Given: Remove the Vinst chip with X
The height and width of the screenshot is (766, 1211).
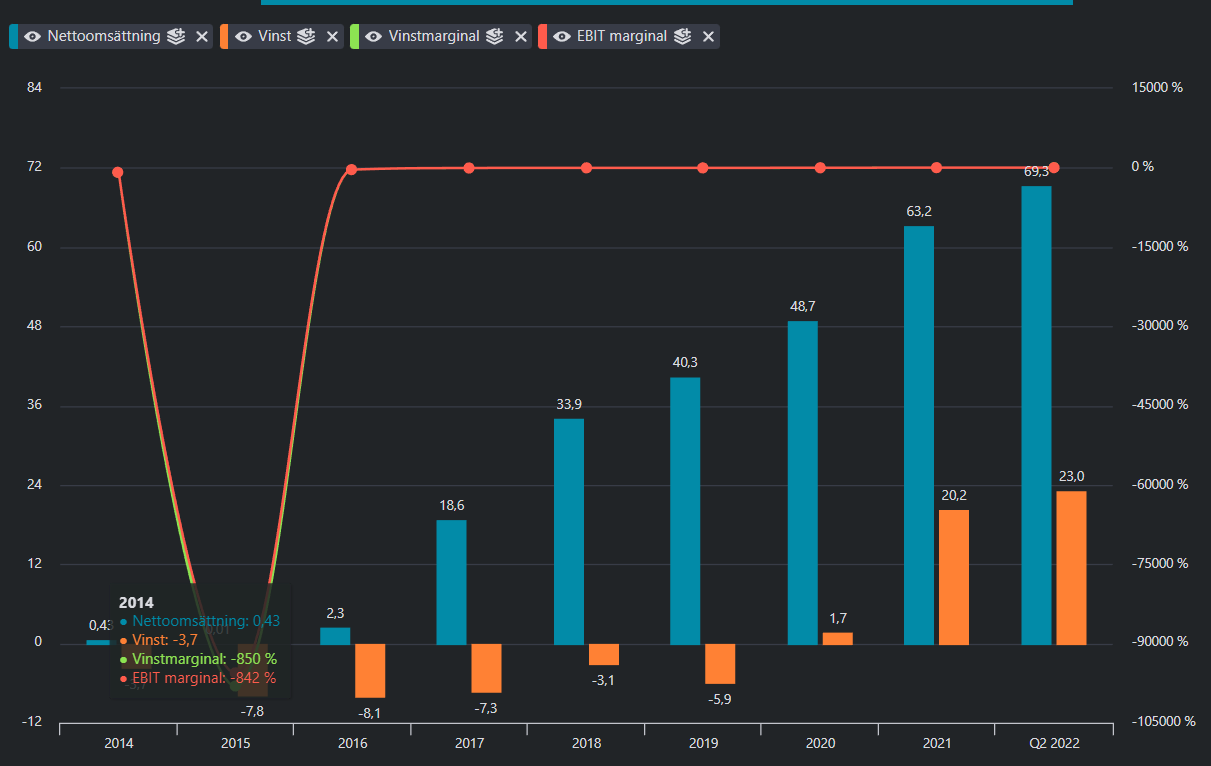Looking at the screenshot, I should pyautogui.click(x=332, y=36).
